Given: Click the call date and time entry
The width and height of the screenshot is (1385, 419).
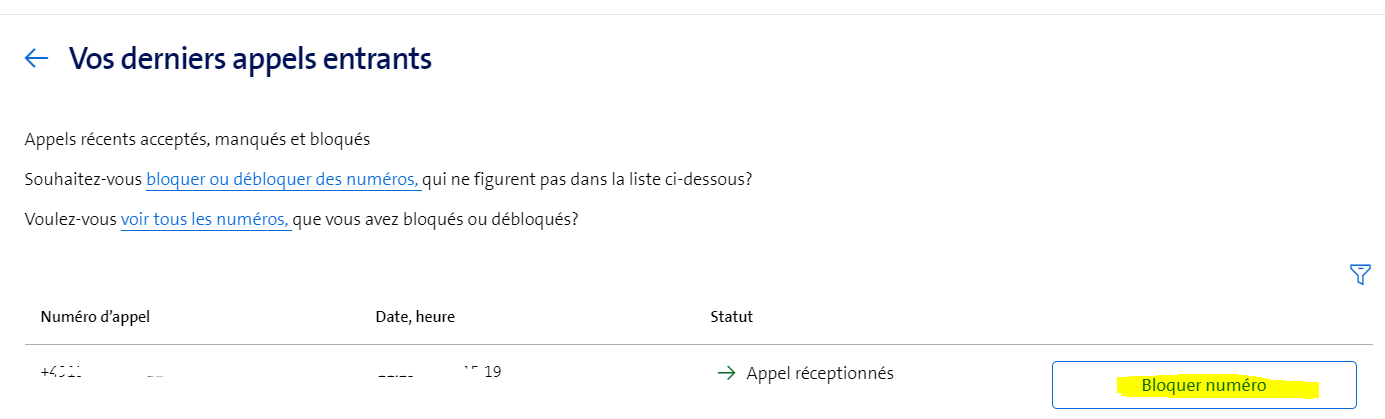Looking at the screenshot, I should [x=440, y=373].
